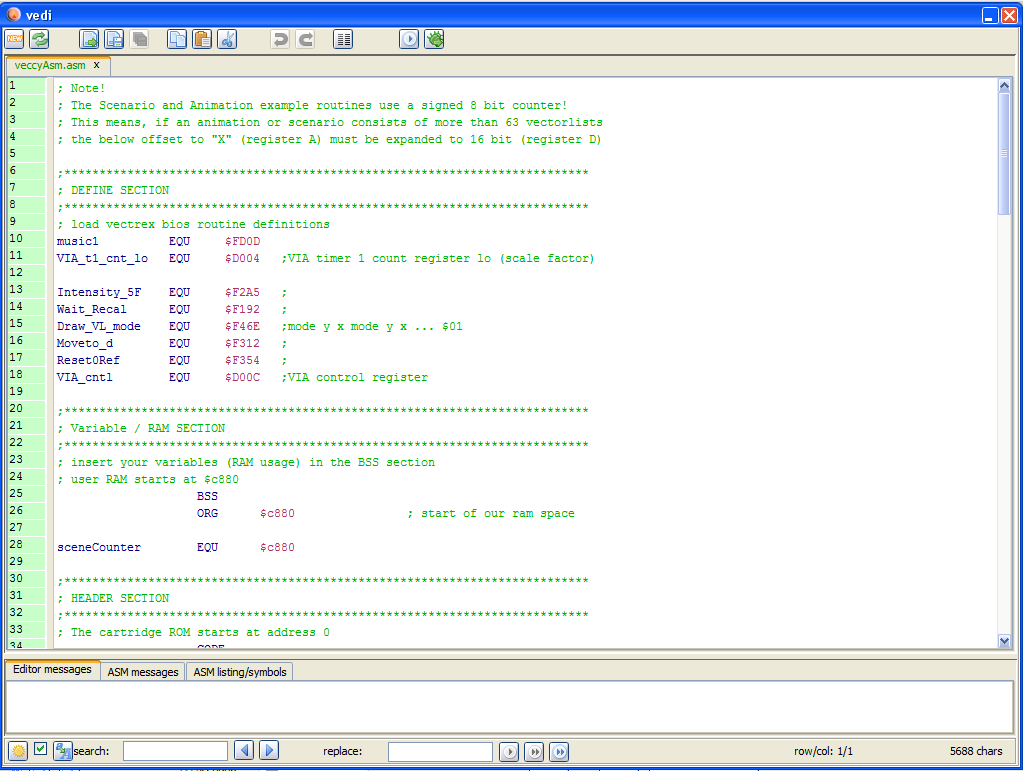This screenshot has width=1023, height=771.
Task: Click the editor's vertical scrollbar down arrow
Action: coord(1004,641)
